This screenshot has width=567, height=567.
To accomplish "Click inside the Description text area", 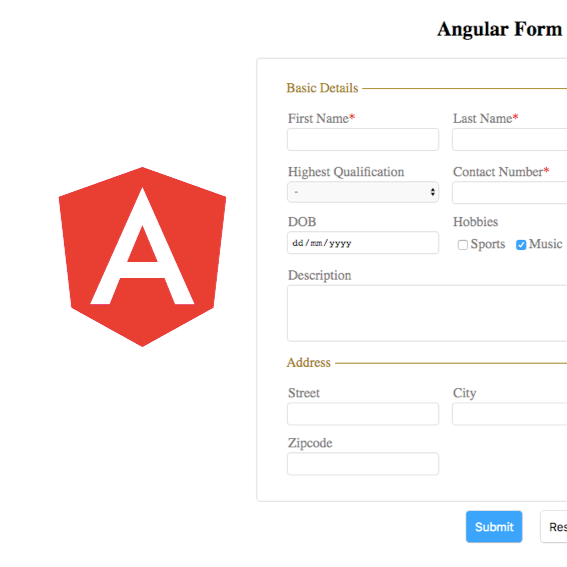I will click(427, 313).
